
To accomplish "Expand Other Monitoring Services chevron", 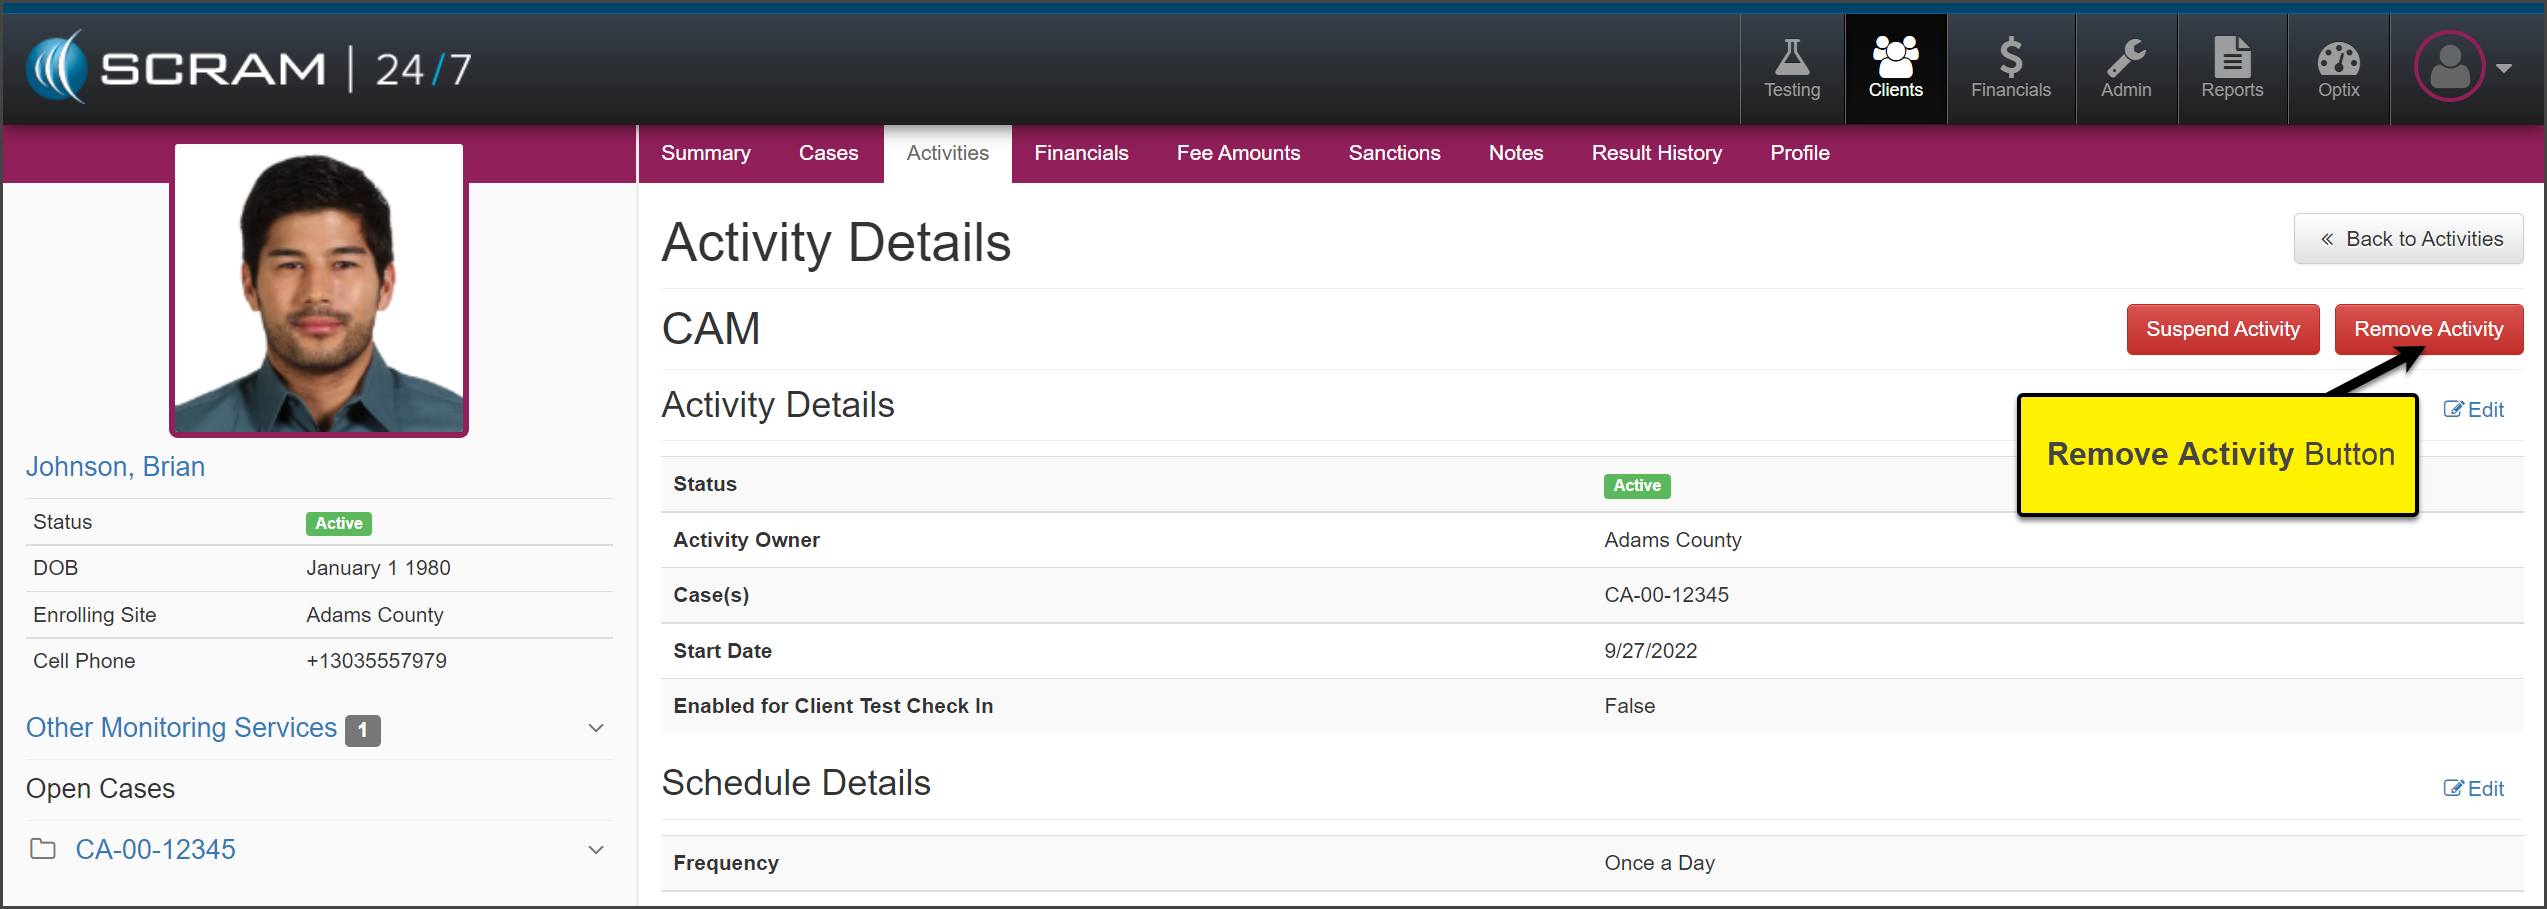I will coord(596,728).
